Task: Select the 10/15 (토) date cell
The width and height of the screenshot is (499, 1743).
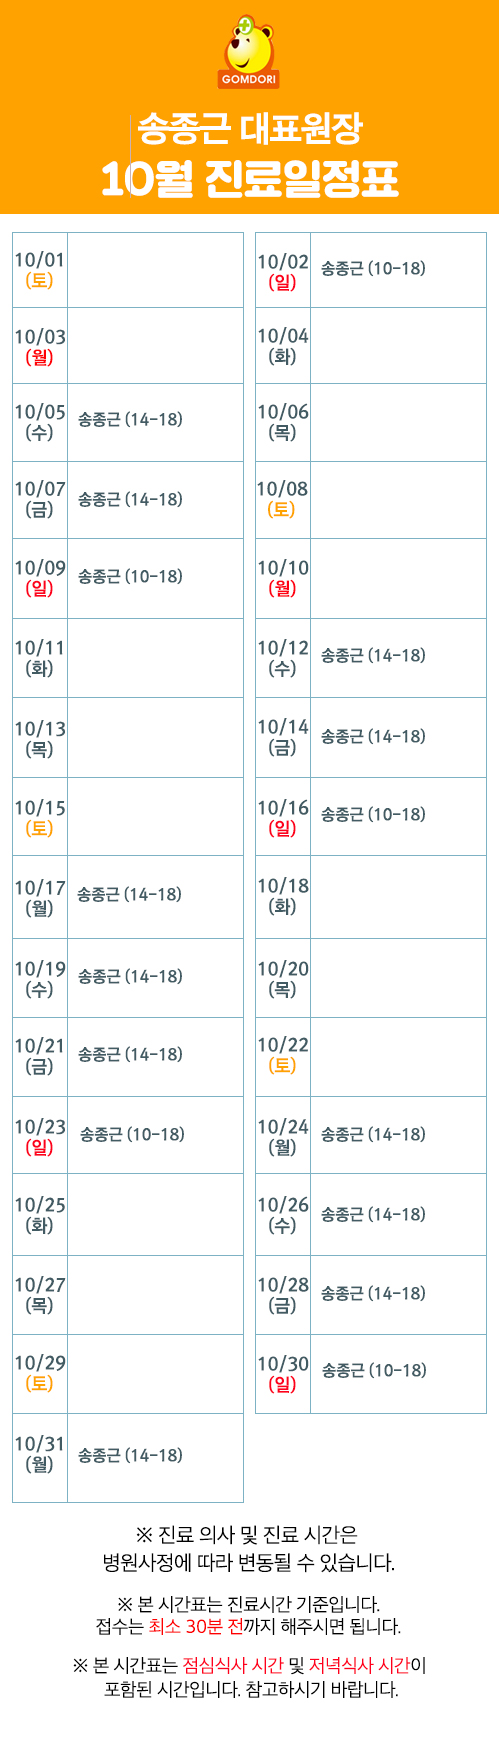Action: [40, 817]
